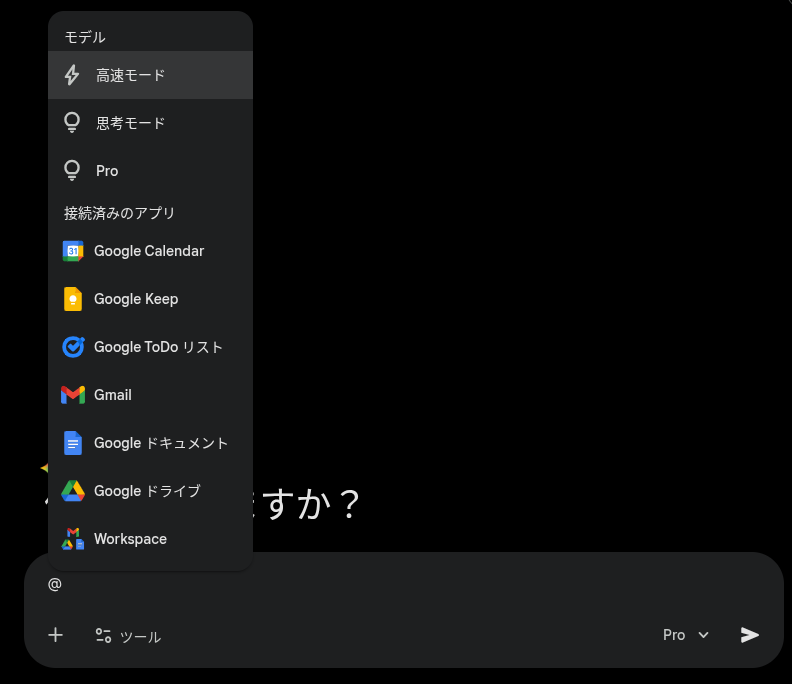The width and height of the screenshot is (792, 684).
Task: Click the lightning bolt 高速モード icon
Action: pos(72,75)
